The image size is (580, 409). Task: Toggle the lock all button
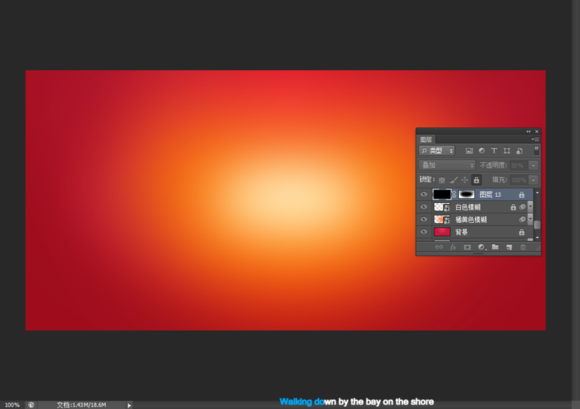pyautogui.click(x=476, y=180)
